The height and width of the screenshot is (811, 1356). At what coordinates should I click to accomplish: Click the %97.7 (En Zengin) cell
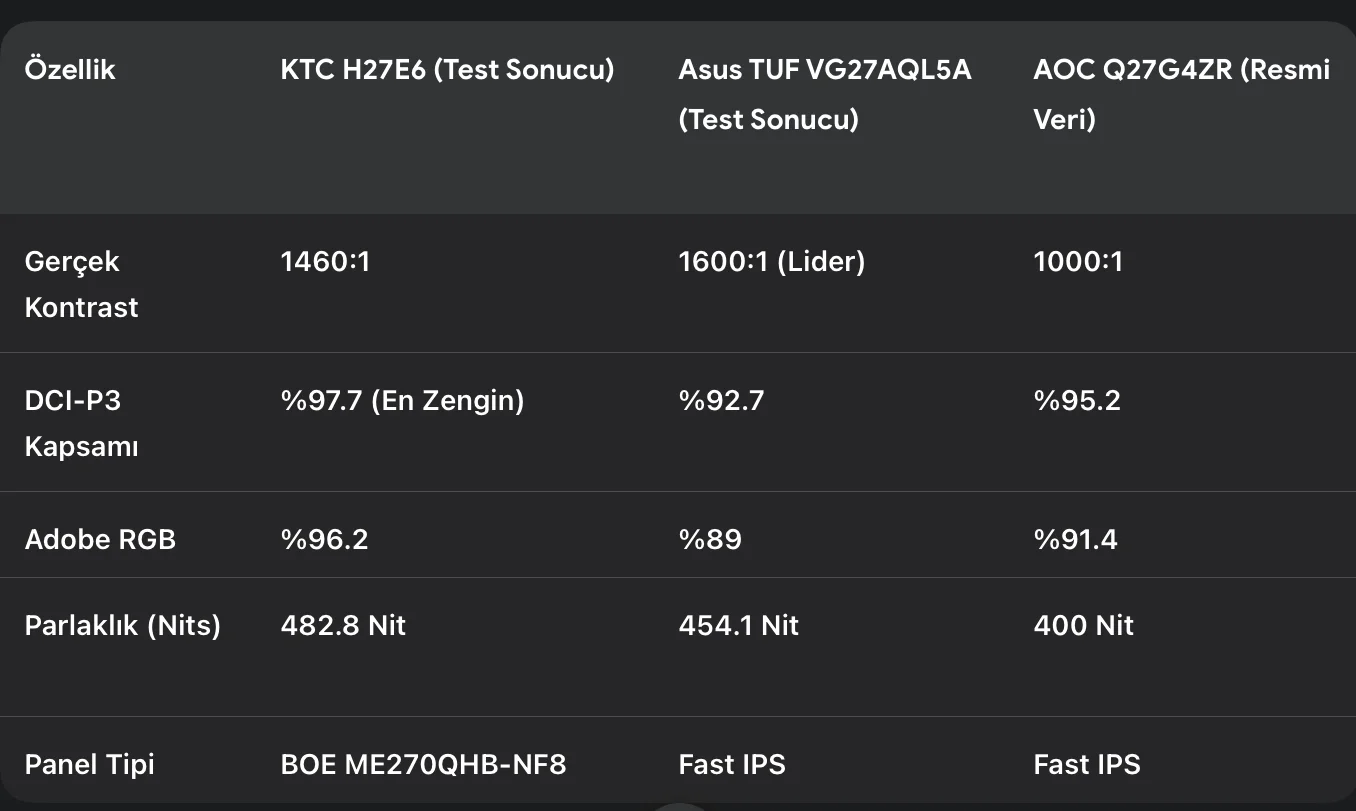point(402,401)
